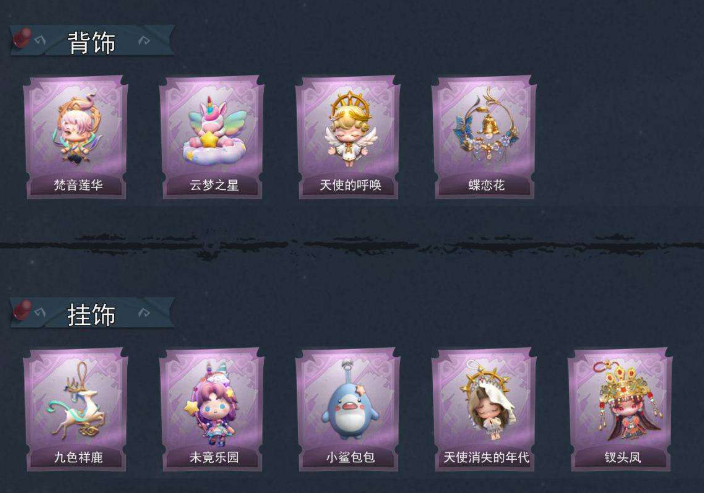
Task: Open the 挂饰 category header
Action: [x=92, y=313]
